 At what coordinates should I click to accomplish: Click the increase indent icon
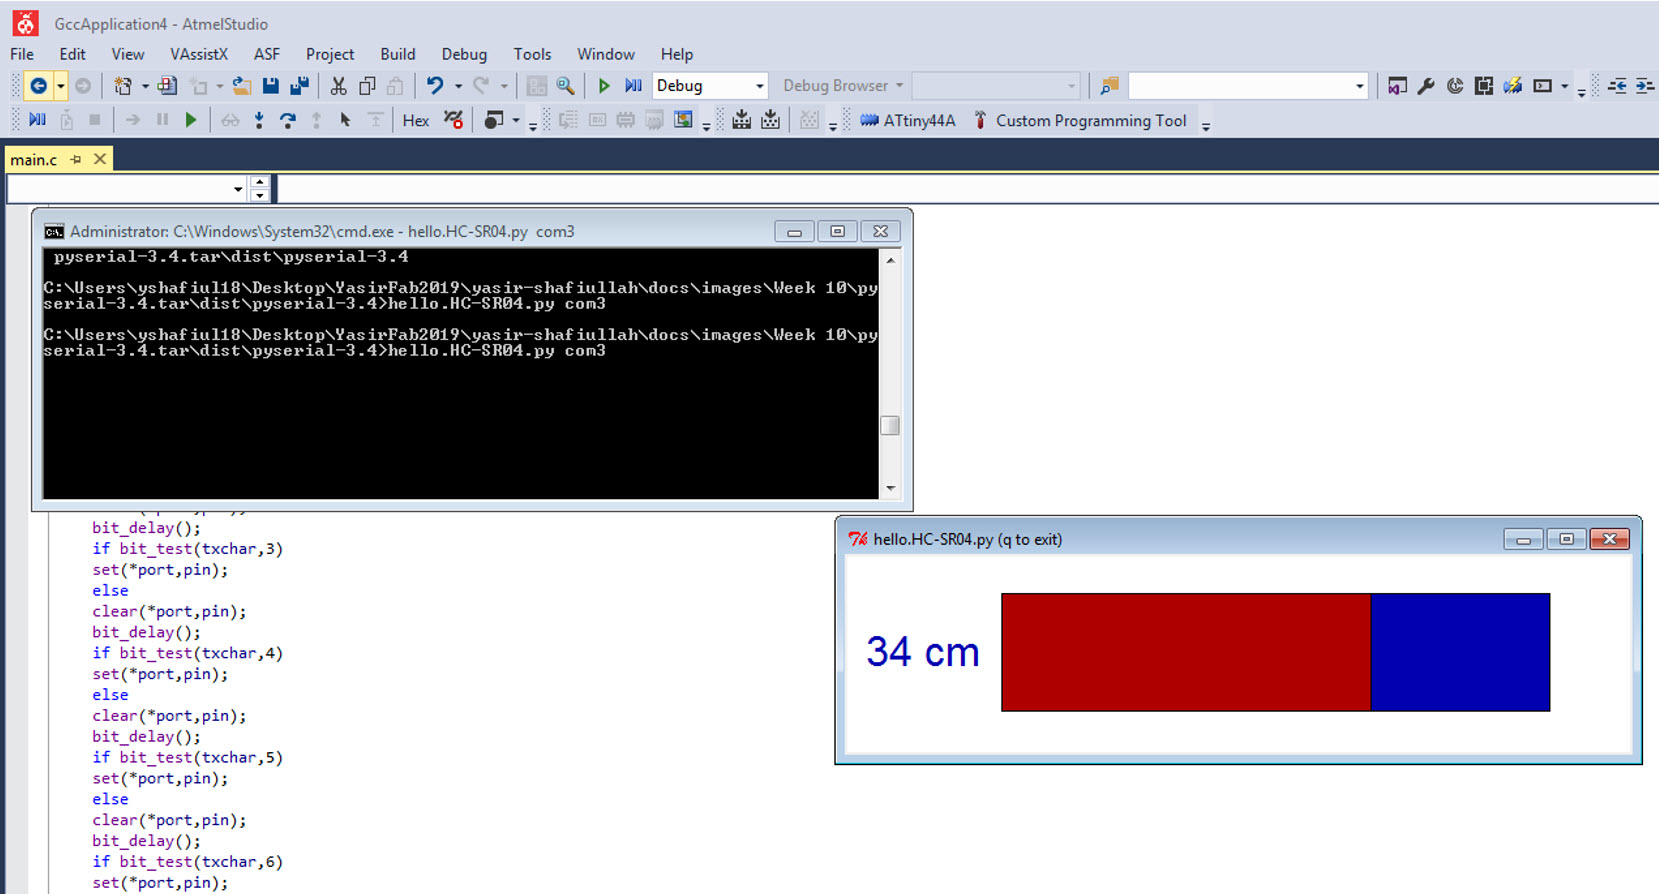click(x=1645, y=86)
